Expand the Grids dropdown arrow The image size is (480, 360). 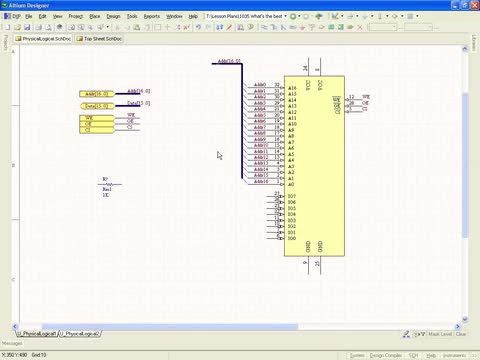pyautogui.click(x=417, y=16)
